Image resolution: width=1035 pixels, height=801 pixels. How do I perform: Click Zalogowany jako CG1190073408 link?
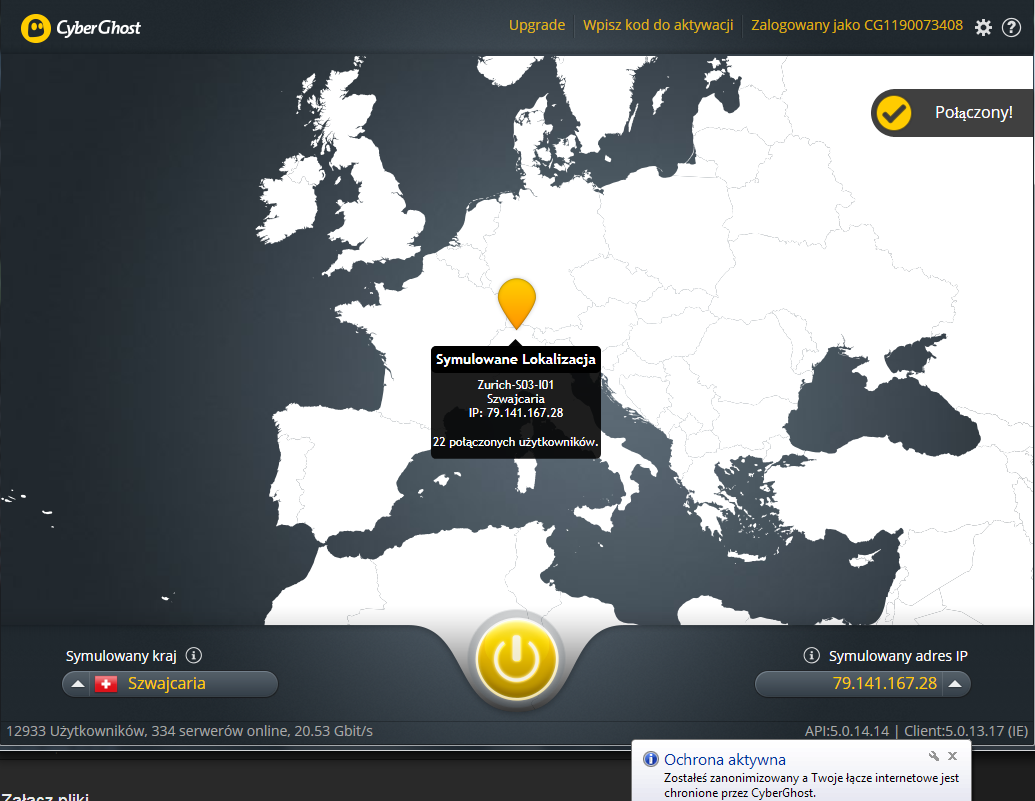857,25
